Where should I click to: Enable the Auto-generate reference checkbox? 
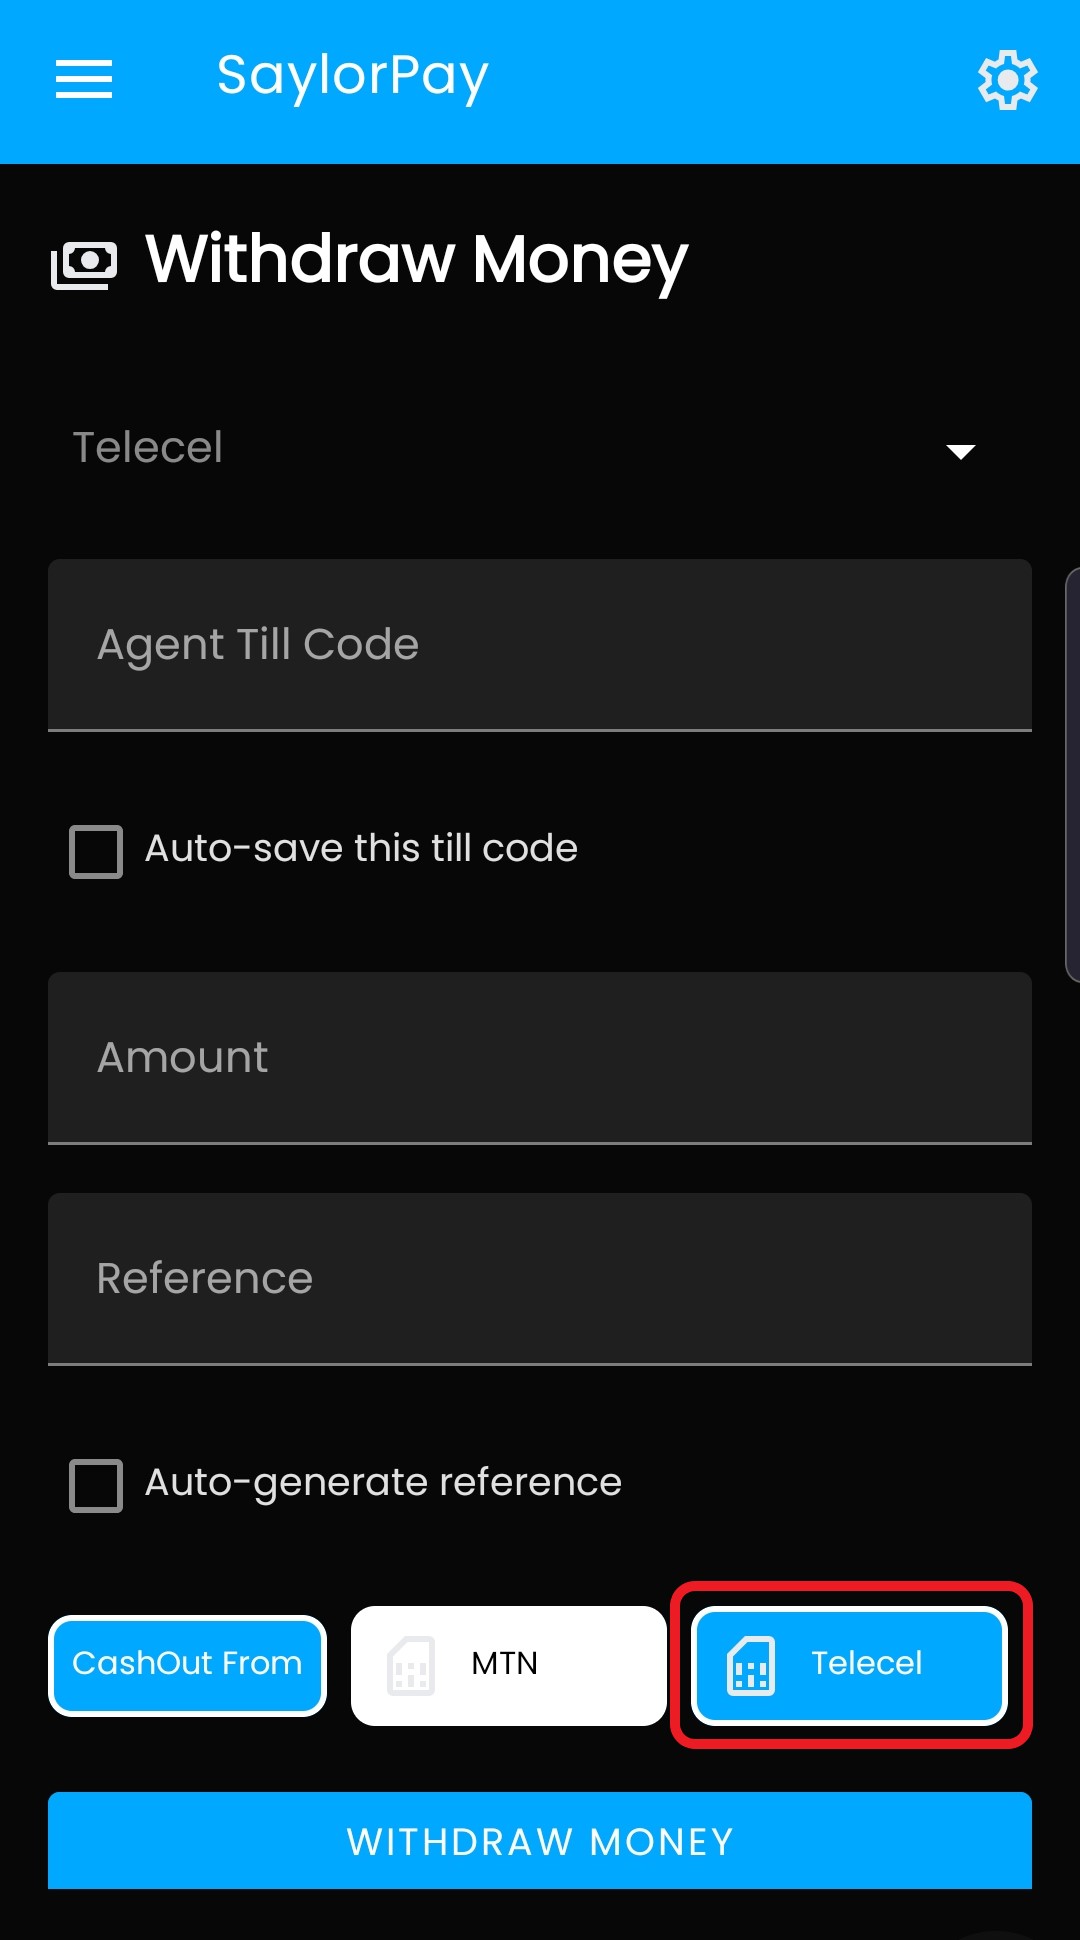96,1485
